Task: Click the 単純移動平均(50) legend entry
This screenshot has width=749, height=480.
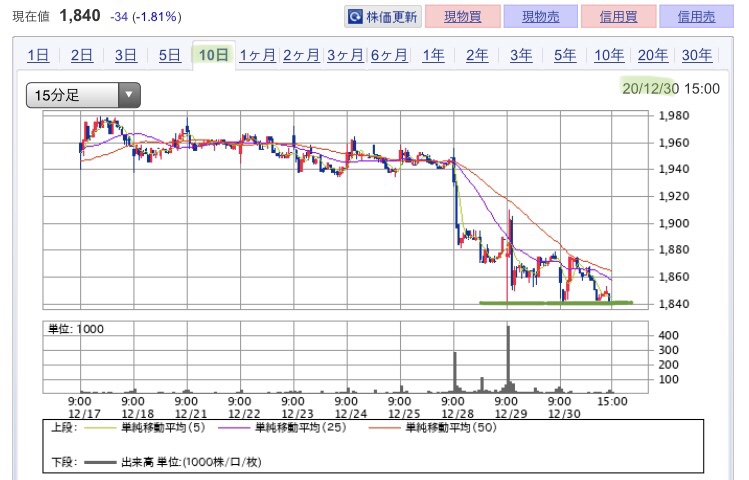Action: click(x=433, y=427)
